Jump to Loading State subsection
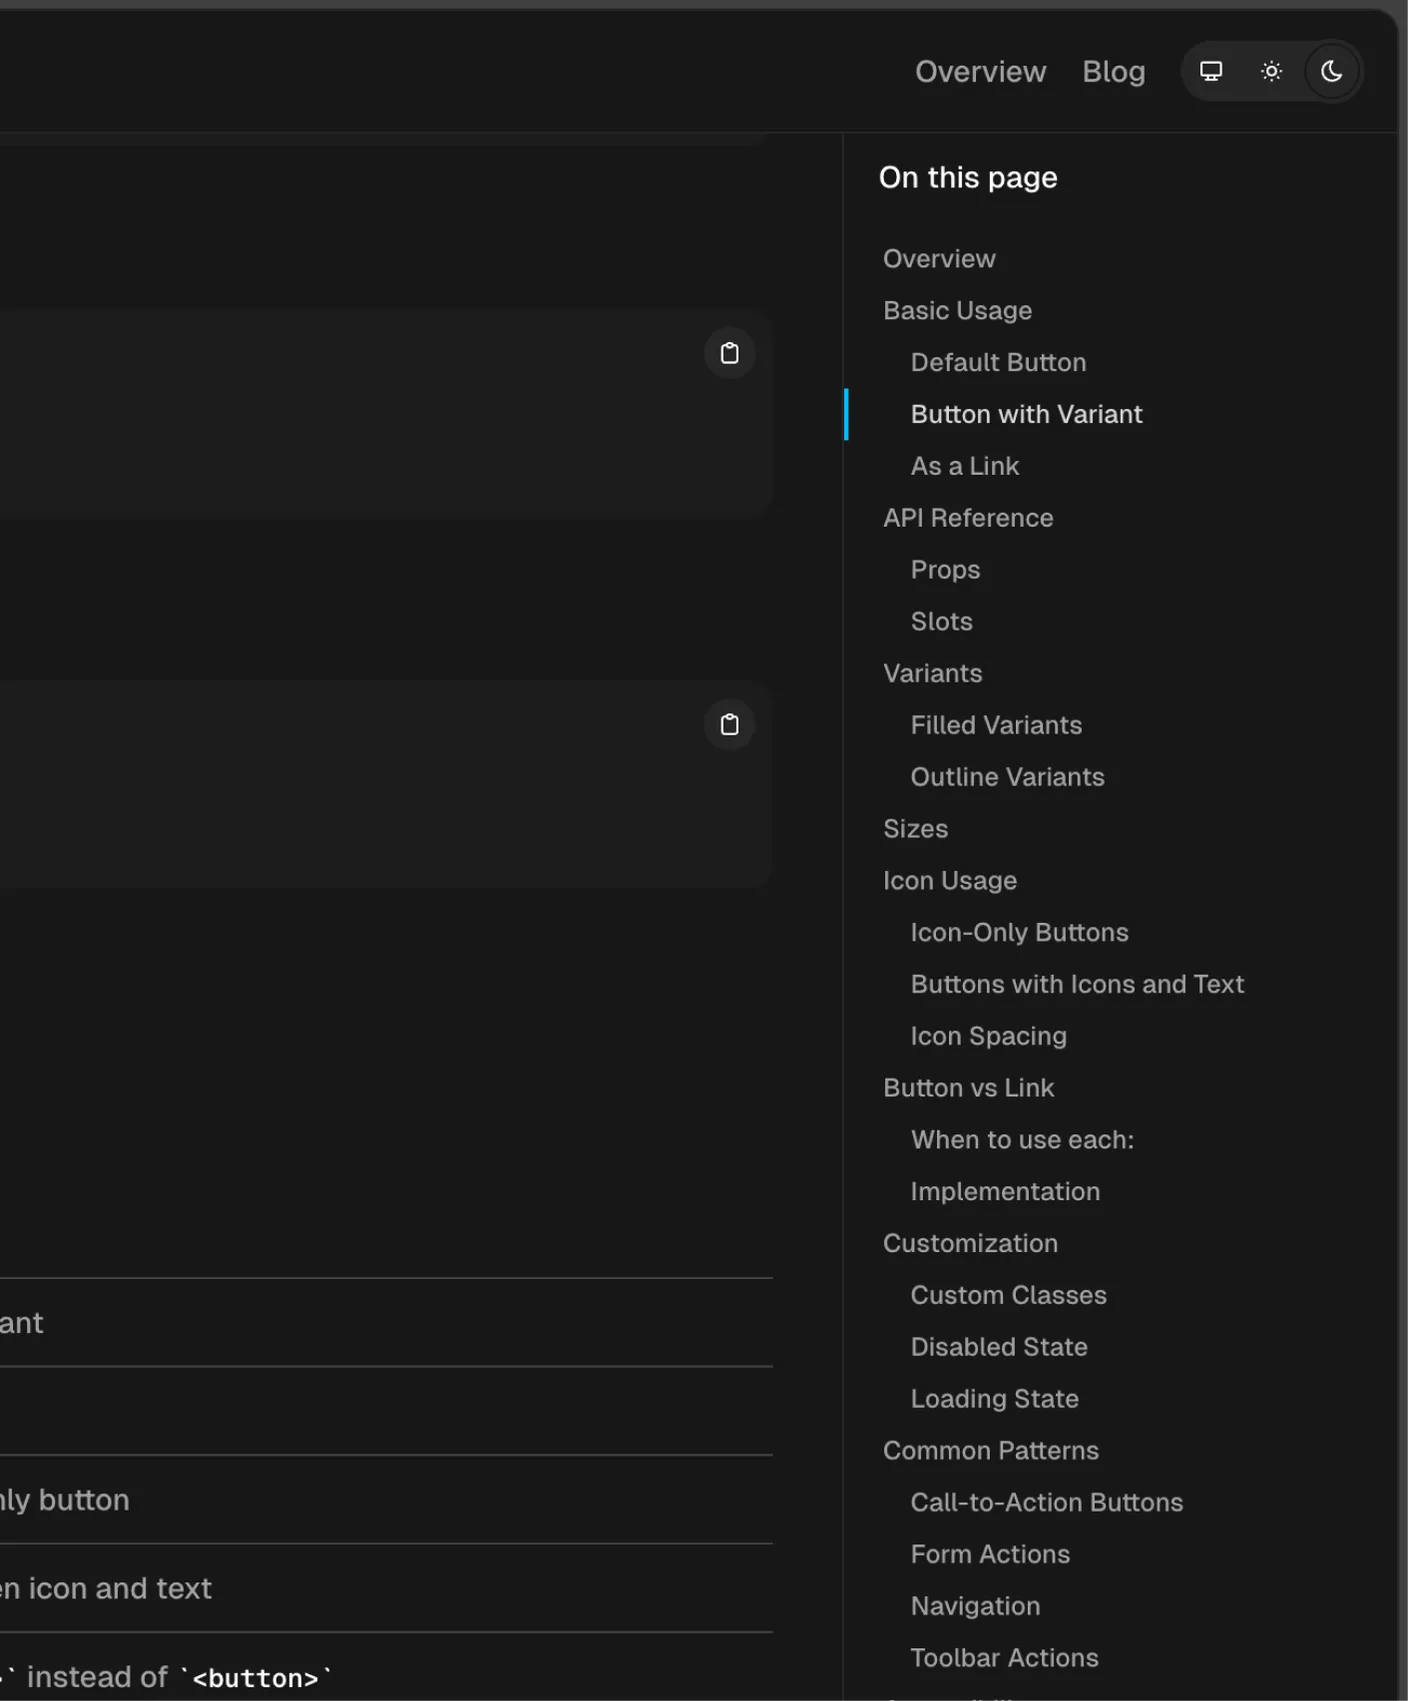Viewport: 1408px width, 1701px height. [x=994, y=1399]
